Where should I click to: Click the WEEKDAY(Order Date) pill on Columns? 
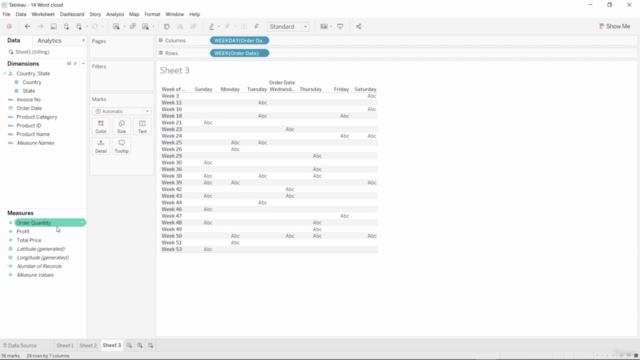[x=240, y=40]
